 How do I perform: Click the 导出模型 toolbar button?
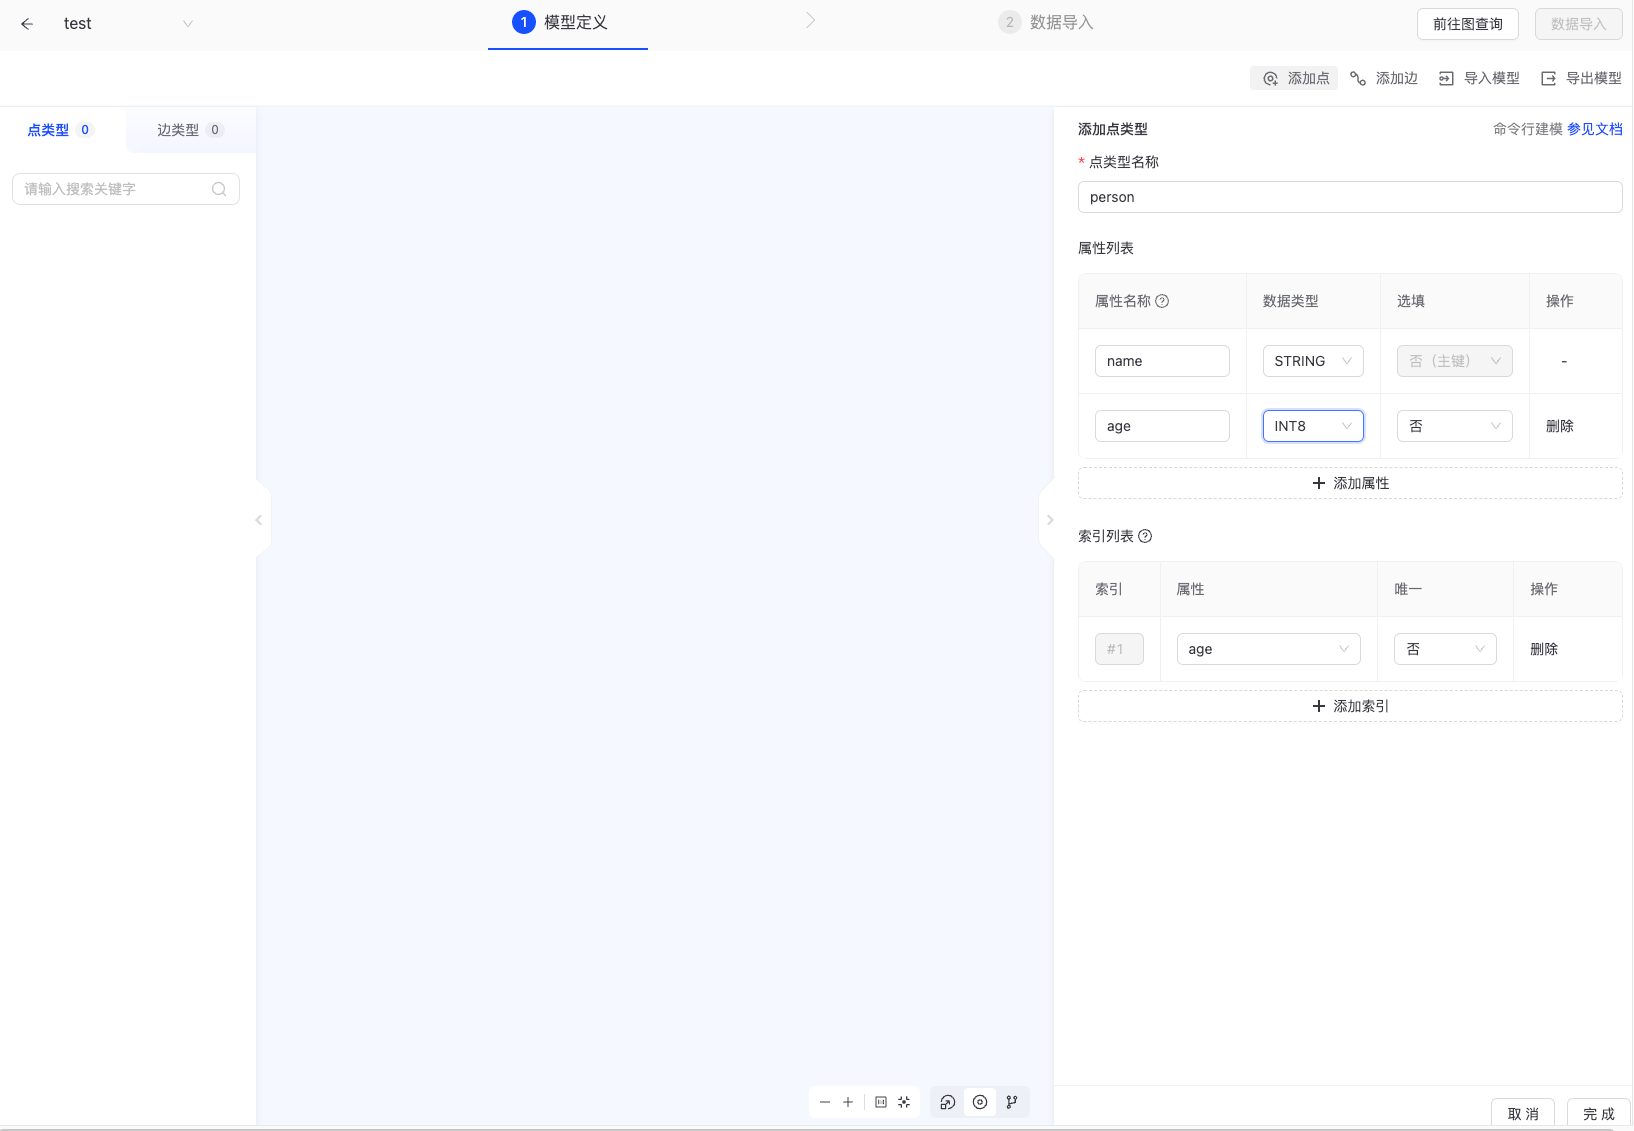click(1581, 78)
